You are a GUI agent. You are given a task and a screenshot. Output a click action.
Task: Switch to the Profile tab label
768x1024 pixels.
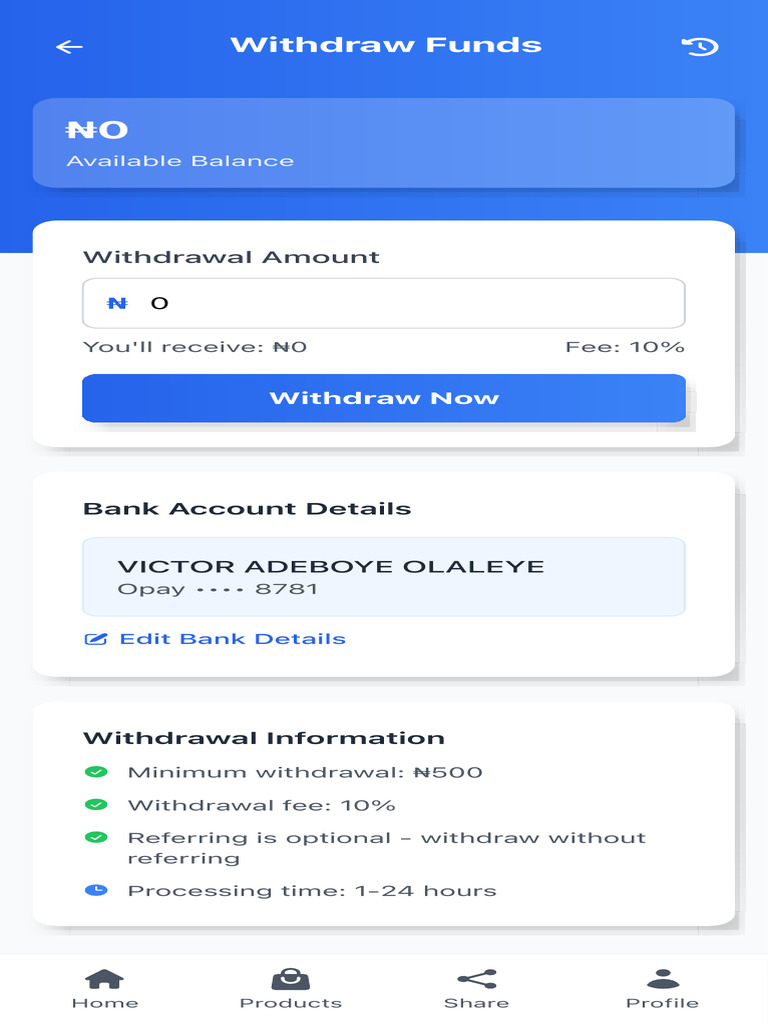pyautogui.click(x=662, y=1003)
